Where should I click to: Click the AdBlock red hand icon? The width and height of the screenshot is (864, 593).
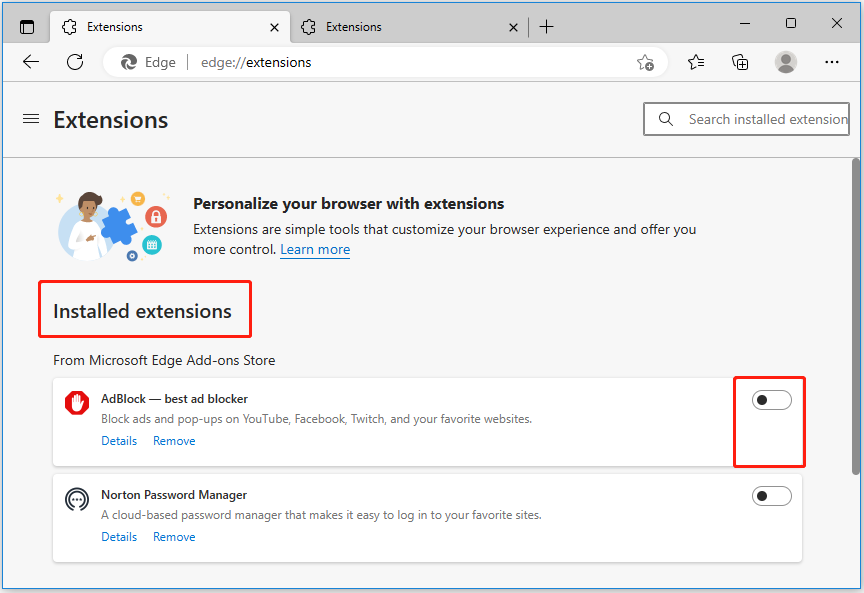click(77, 402)
